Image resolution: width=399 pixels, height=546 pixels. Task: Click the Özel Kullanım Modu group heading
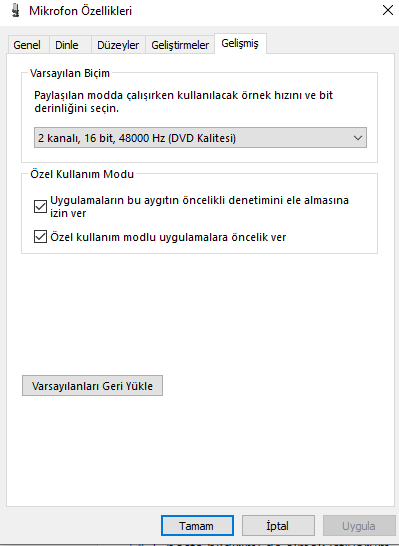(82, 174)
